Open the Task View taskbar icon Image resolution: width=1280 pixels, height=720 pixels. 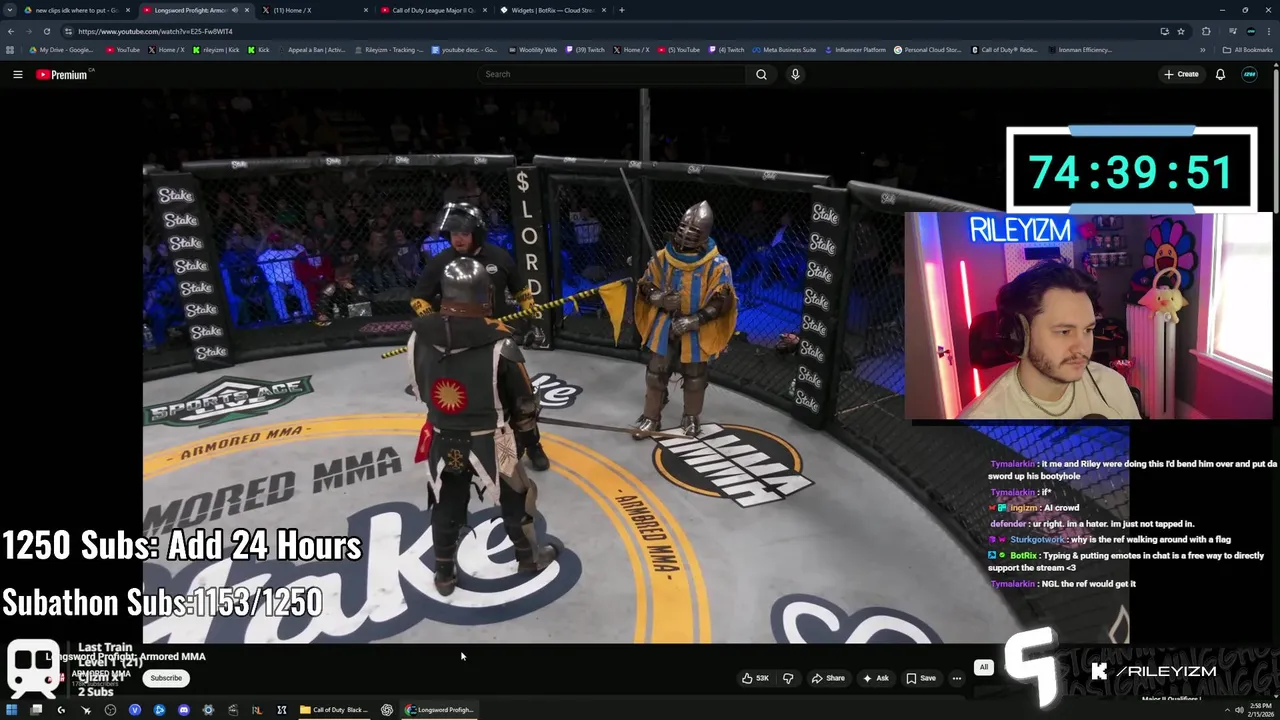tap(36, 710)
